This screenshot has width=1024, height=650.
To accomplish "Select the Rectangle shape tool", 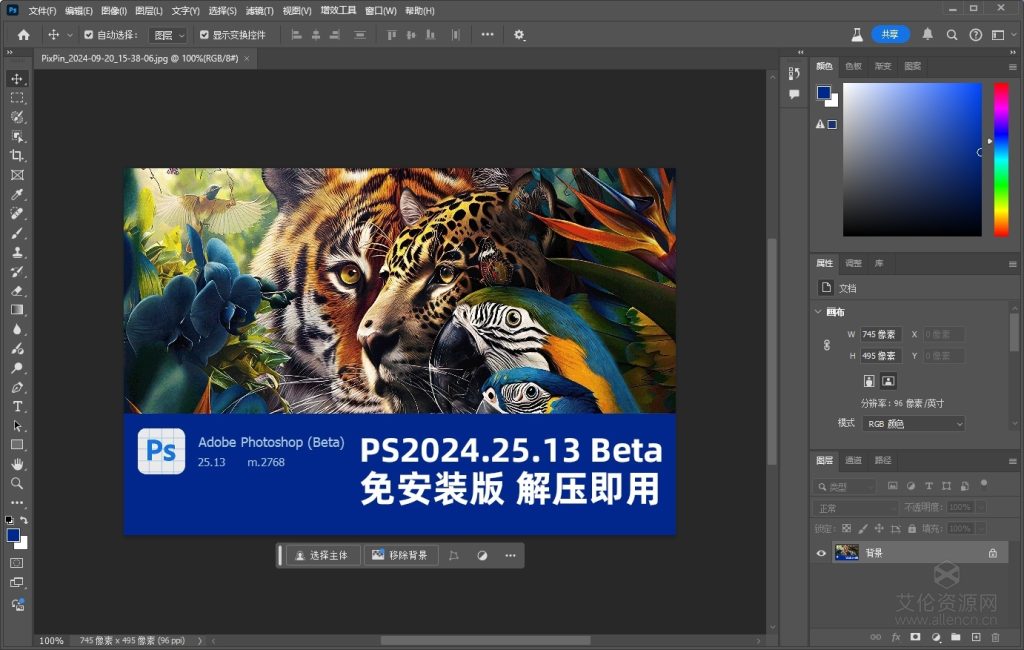I will [17, 445].
